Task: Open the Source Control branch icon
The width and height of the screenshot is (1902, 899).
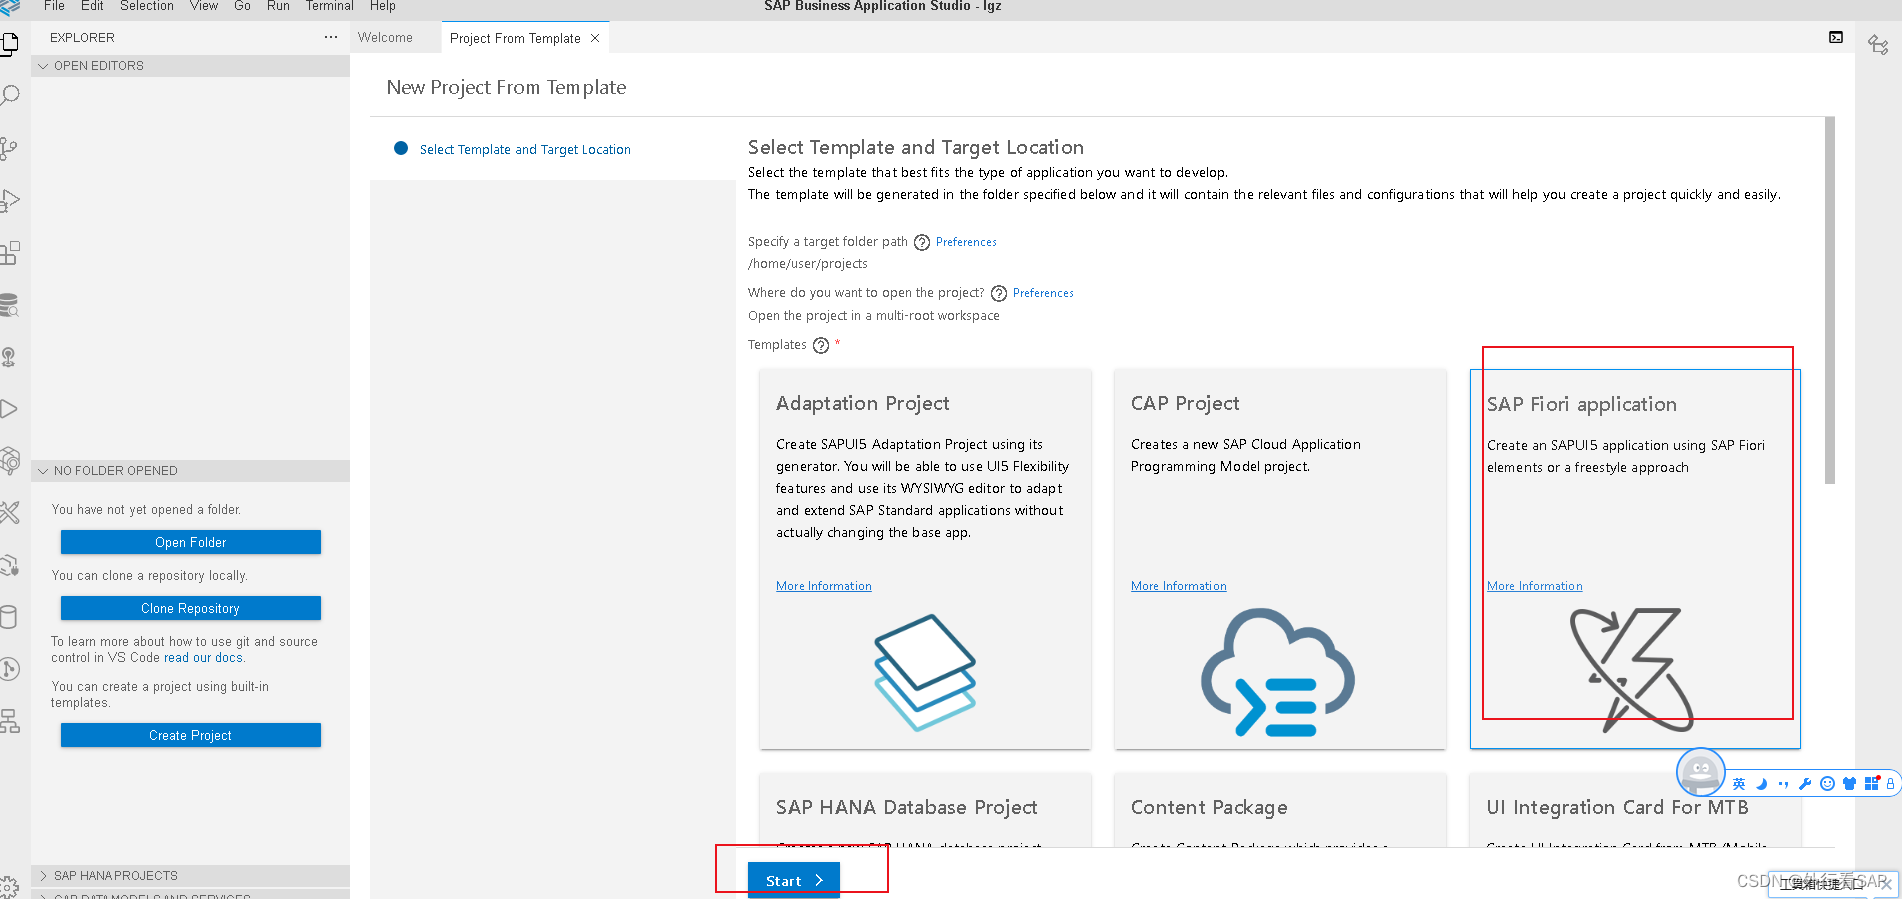Action: [x=10, y=148]
